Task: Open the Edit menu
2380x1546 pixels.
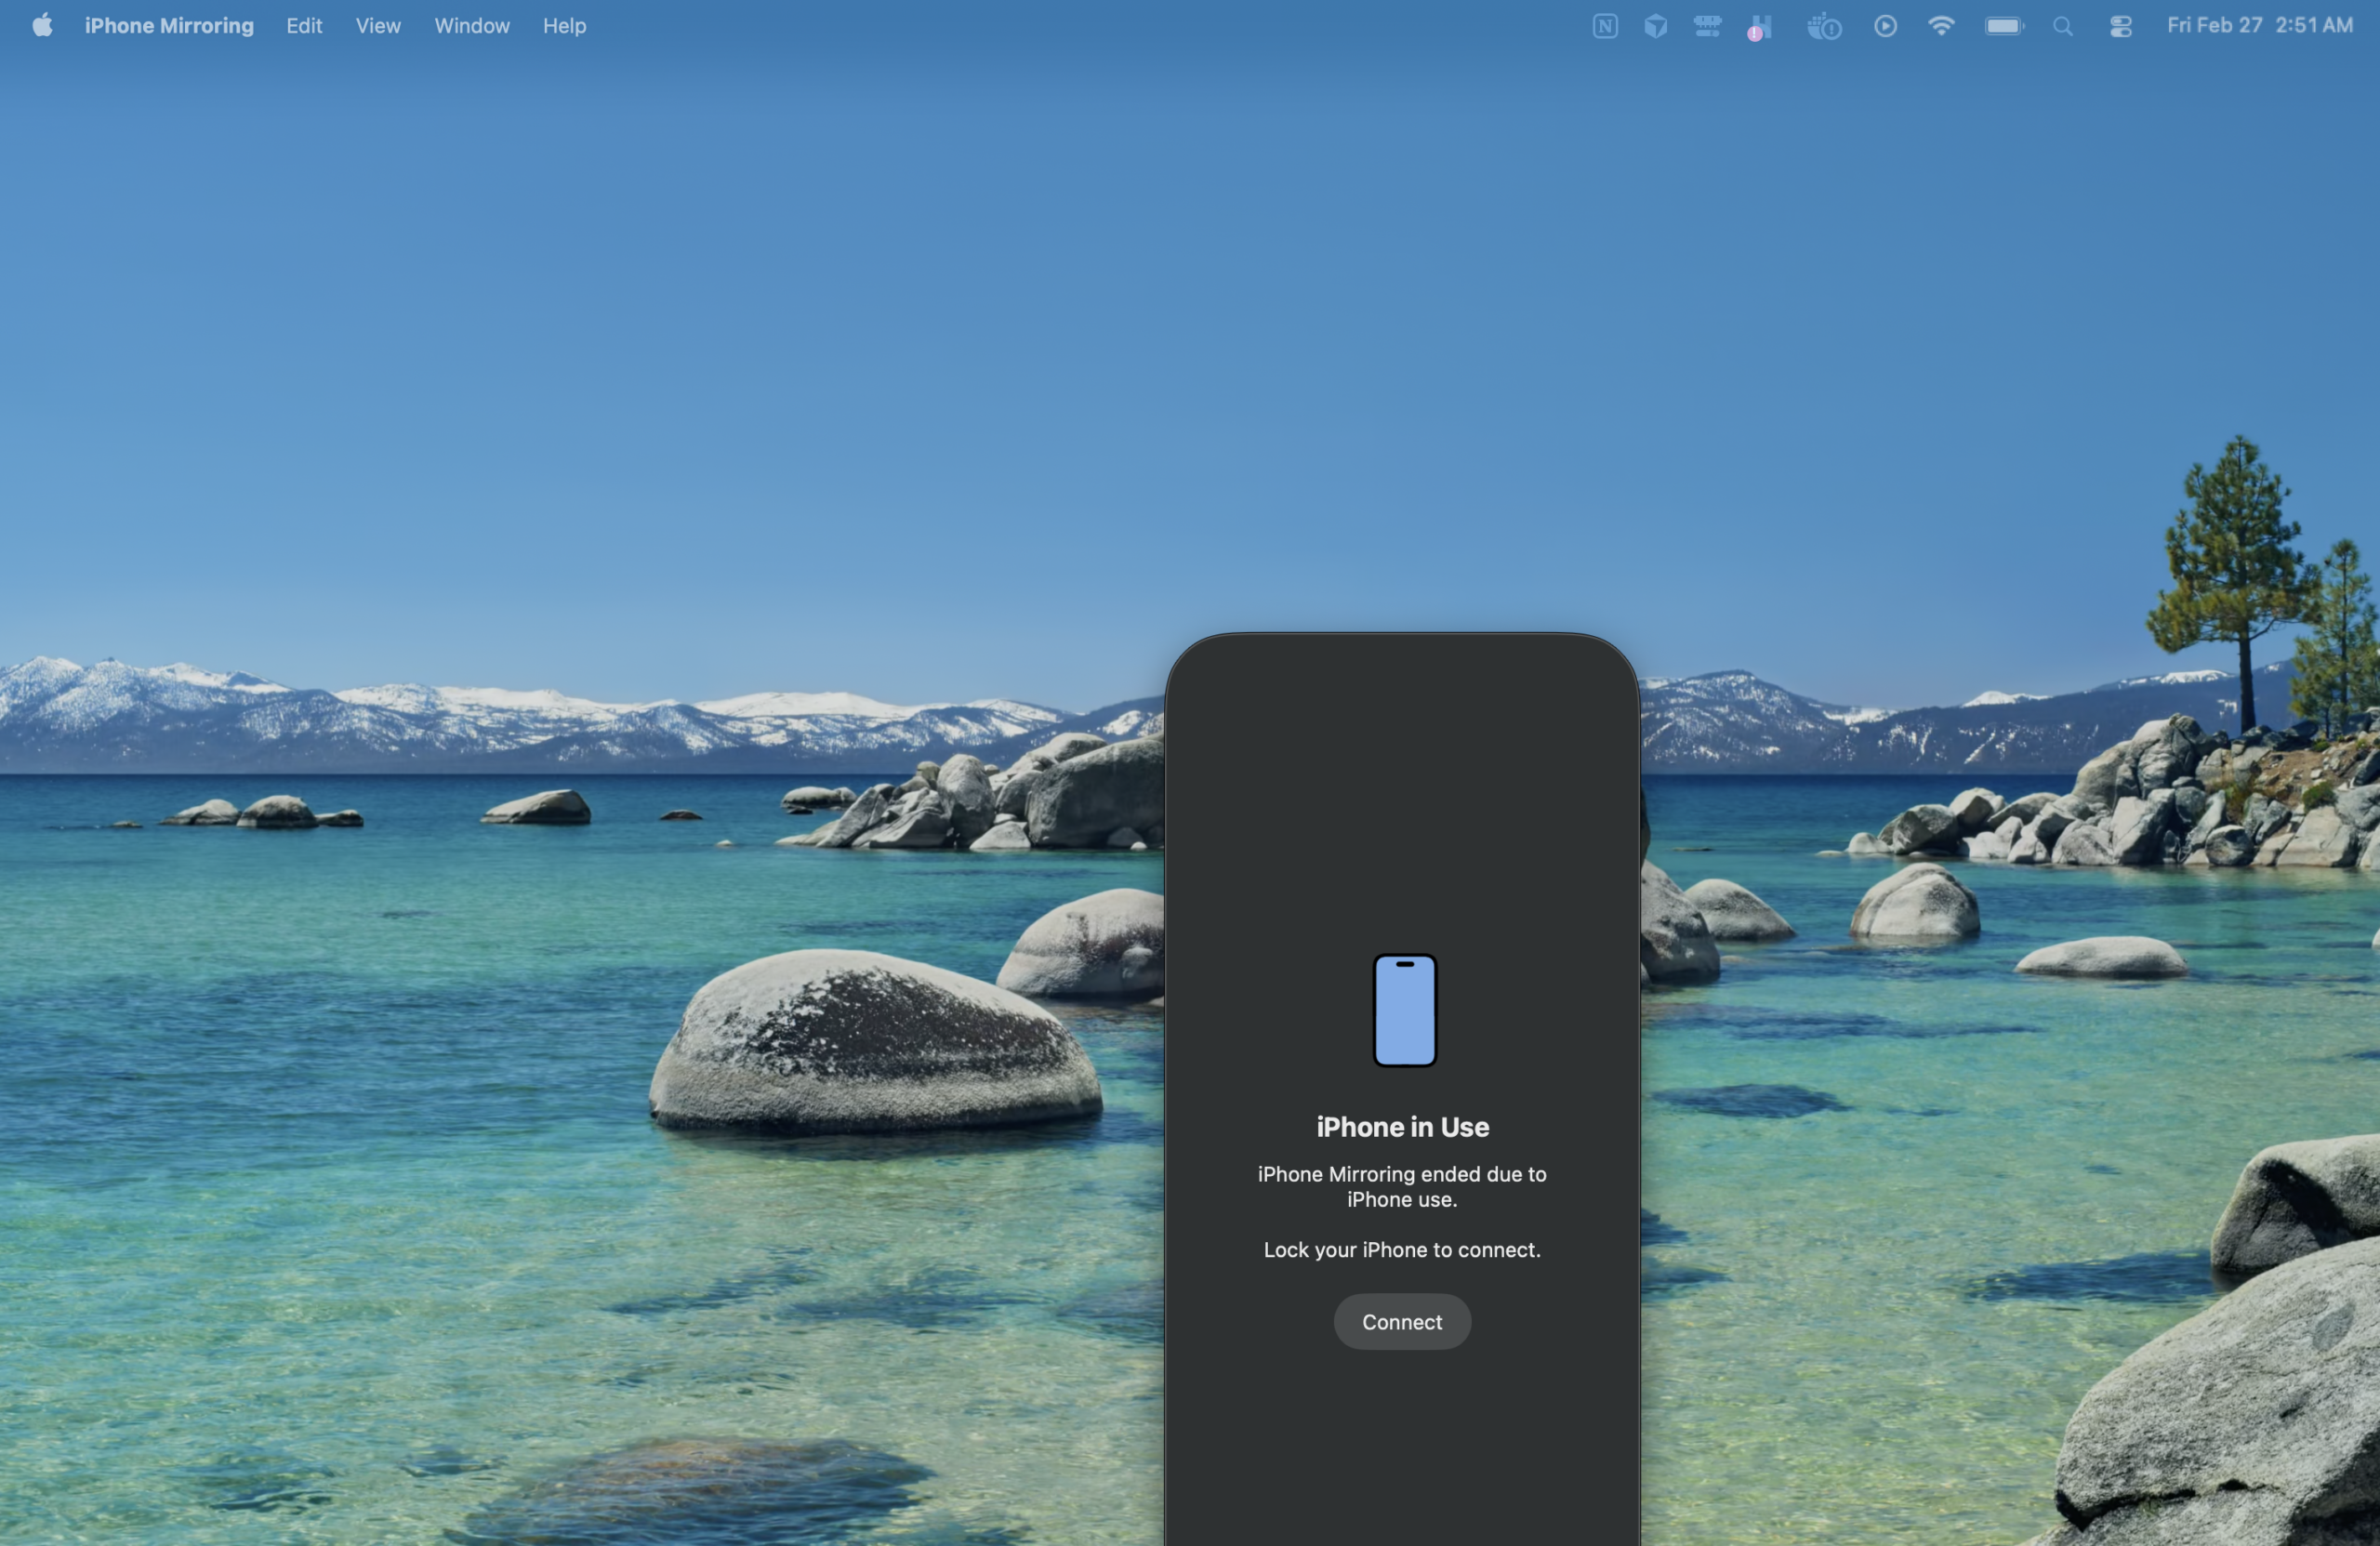Action: coord(304,26)
